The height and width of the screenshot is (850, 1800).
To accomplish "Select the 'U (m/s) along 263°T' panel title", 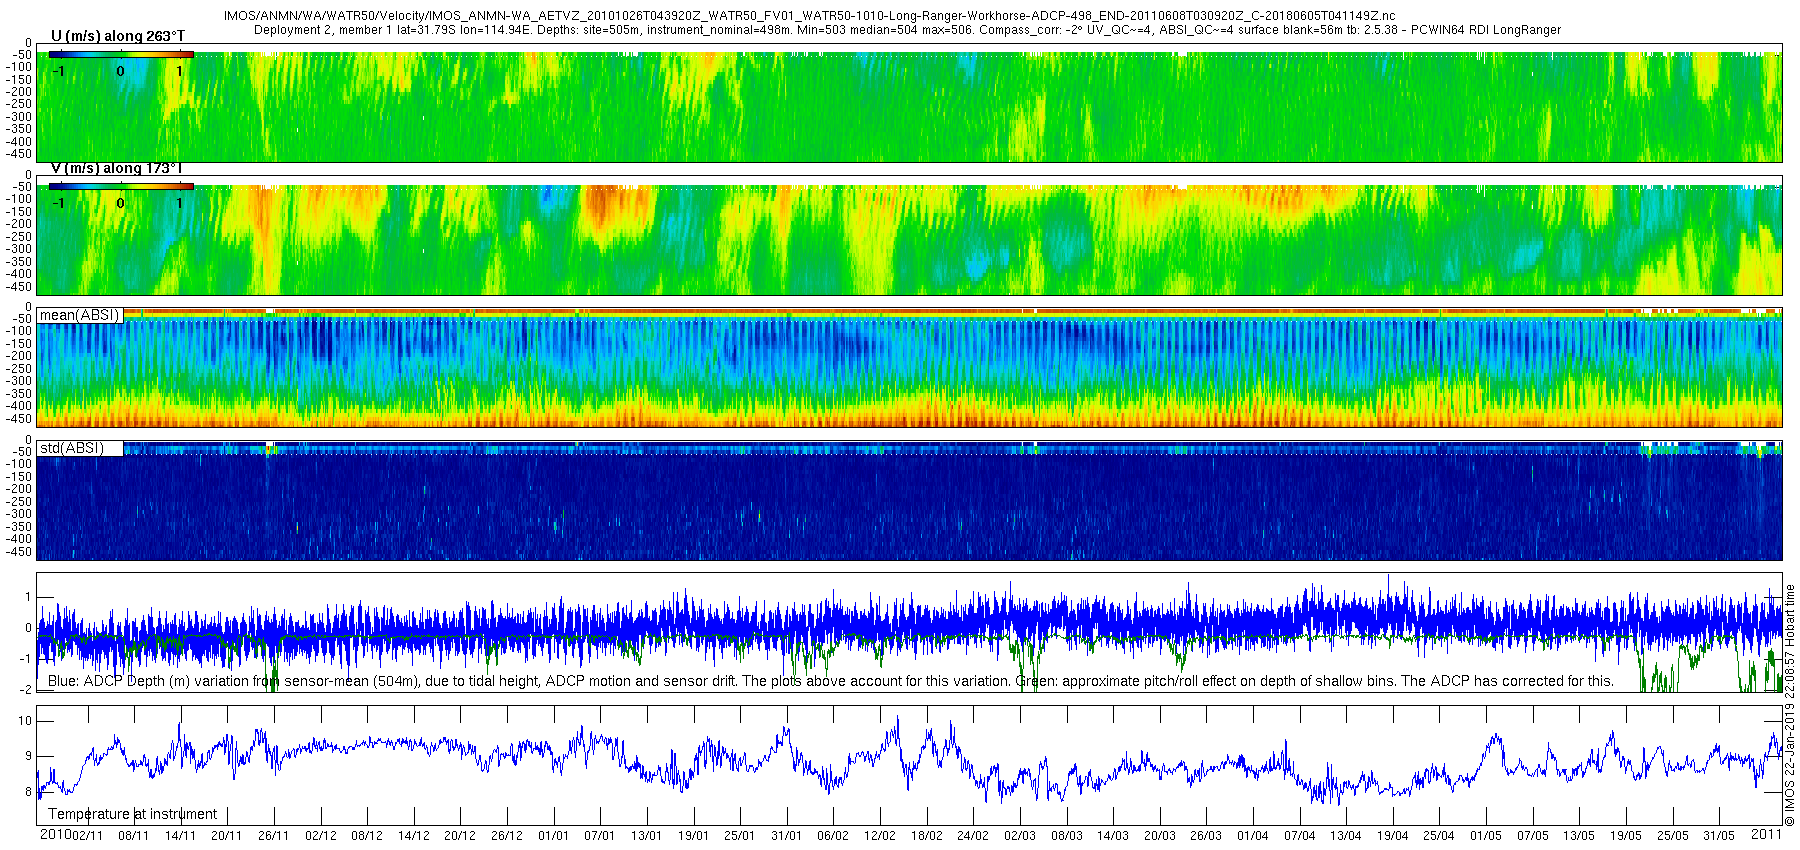I will tap(118, 36).
